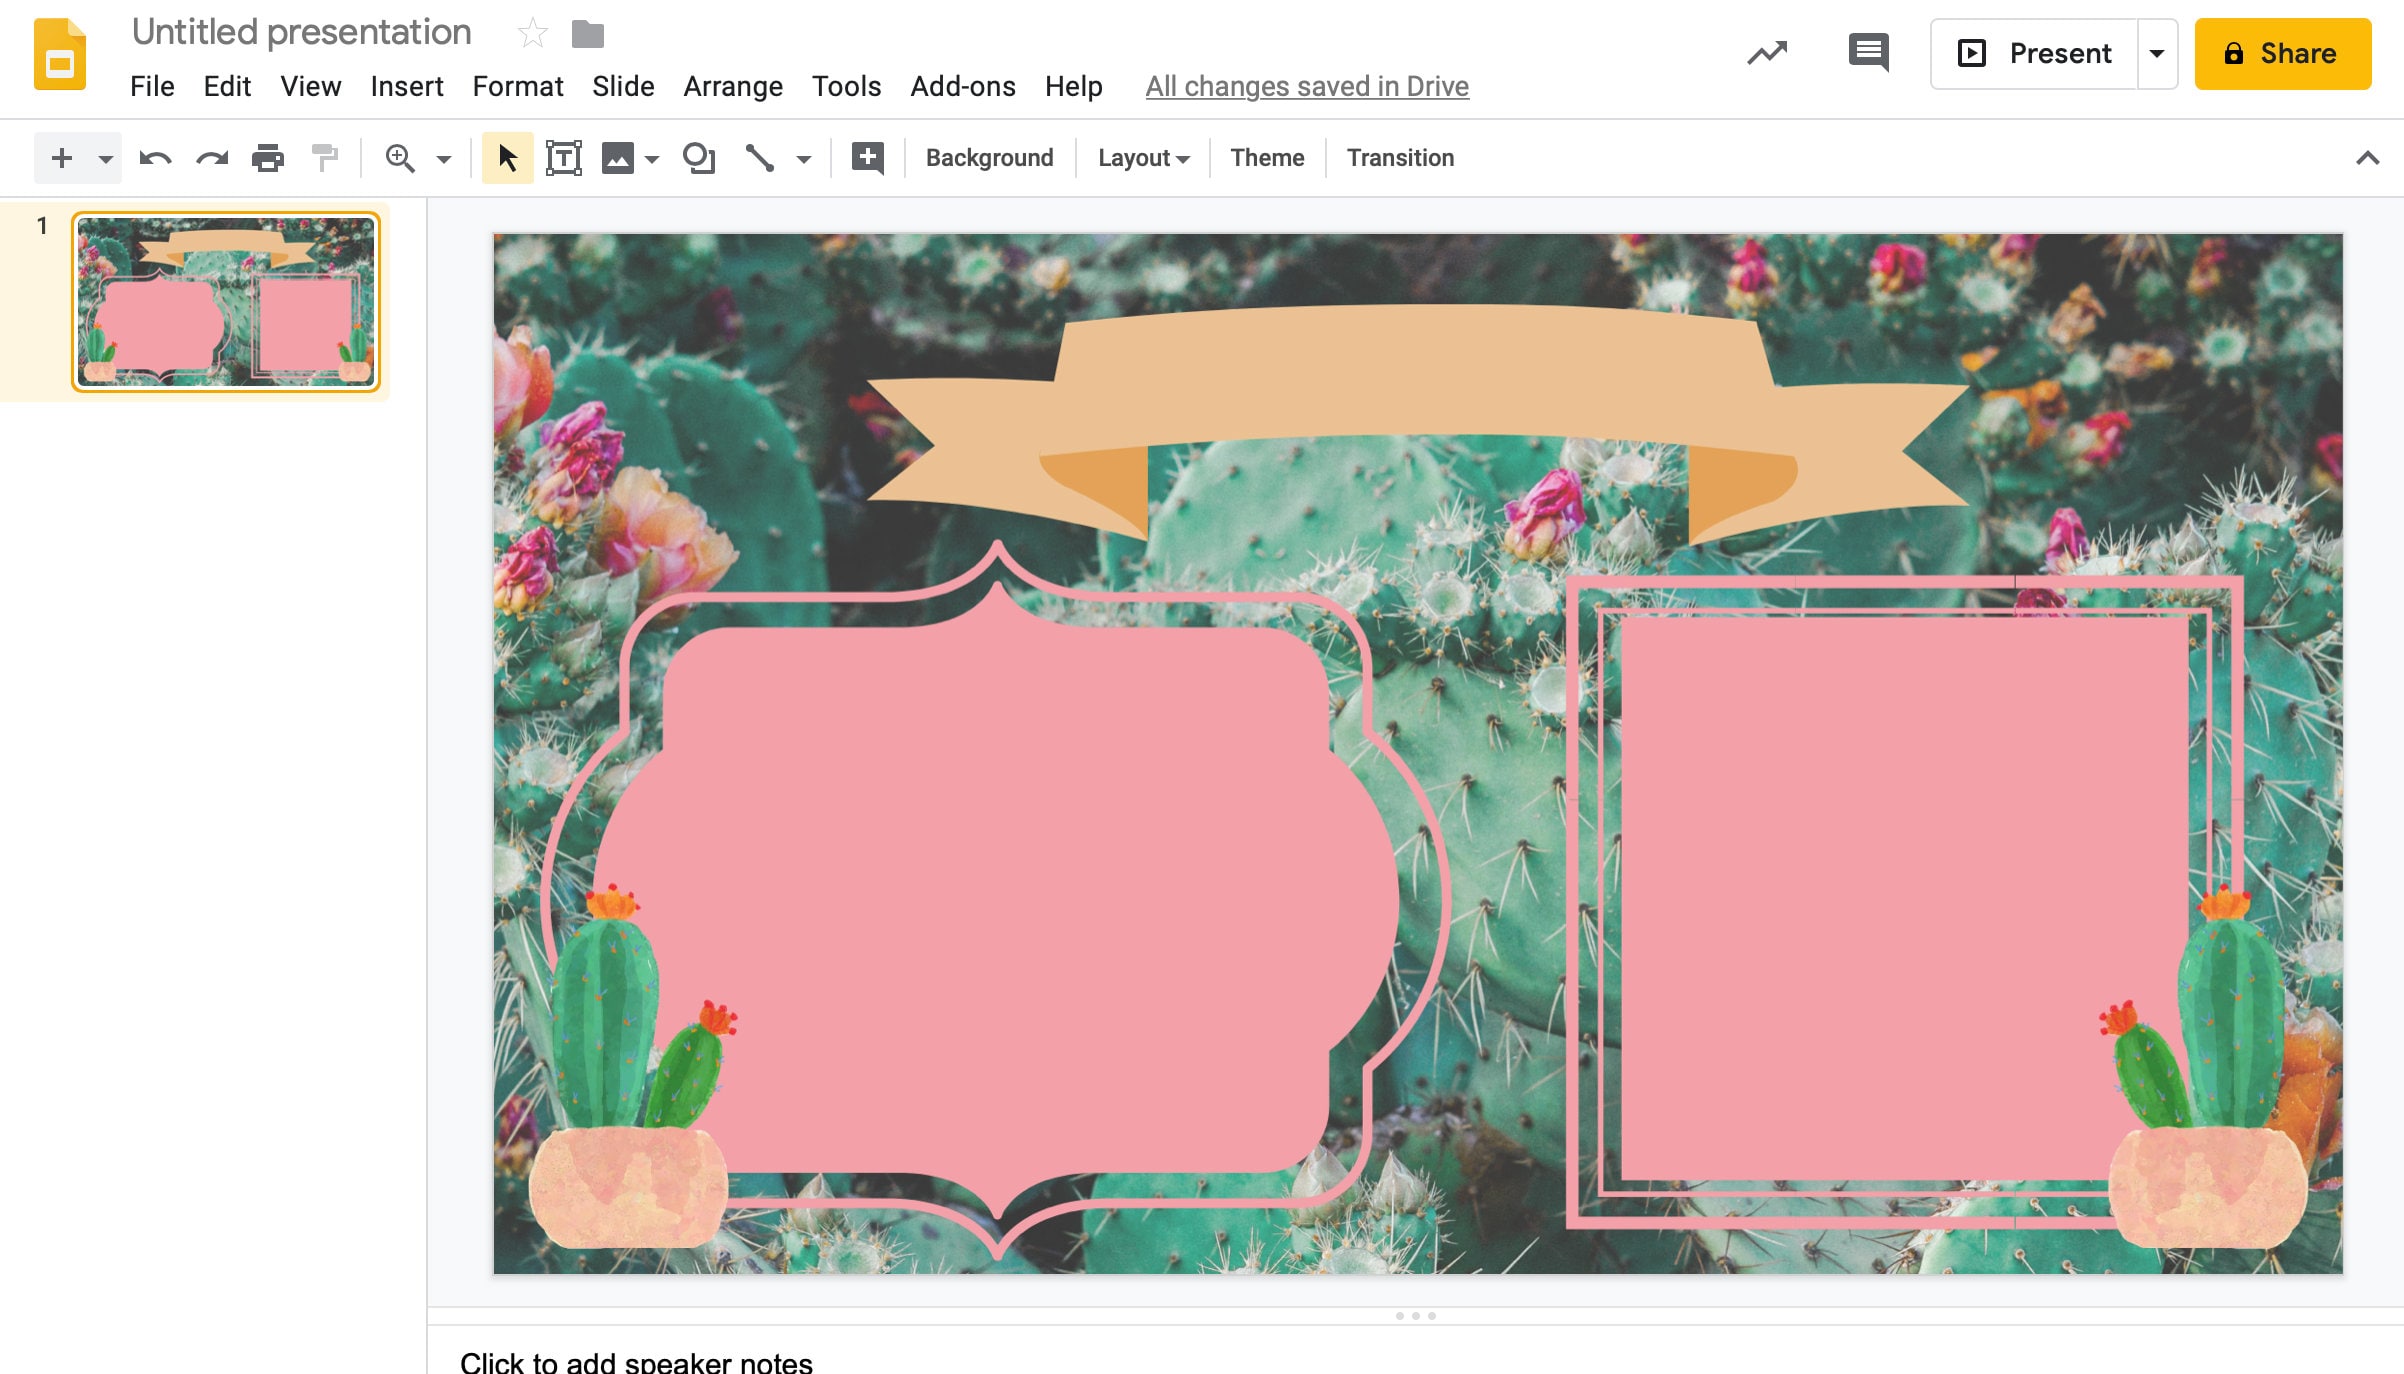Undo the last action
2404x1374 pixels.
tap(156, 157)
